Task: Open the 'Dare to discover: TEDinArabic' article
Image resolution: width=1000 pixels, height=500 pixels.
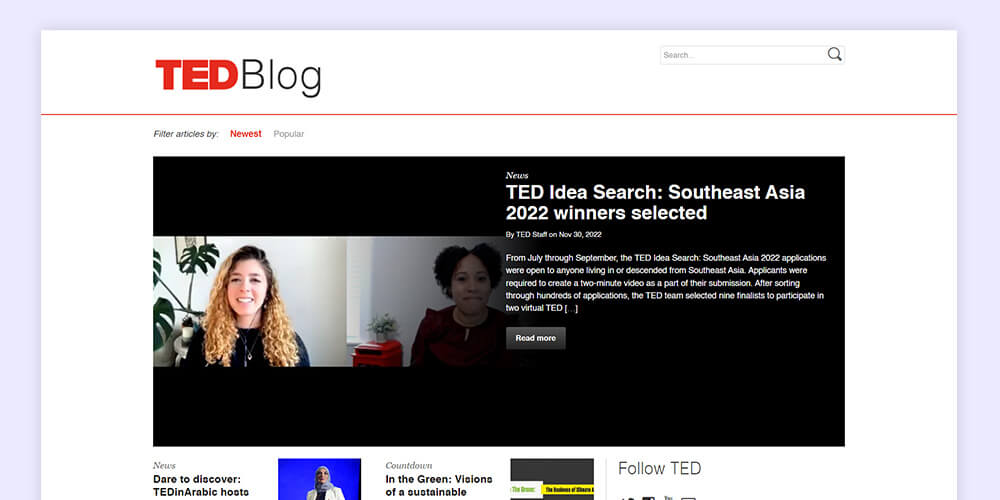Action: 201,485
